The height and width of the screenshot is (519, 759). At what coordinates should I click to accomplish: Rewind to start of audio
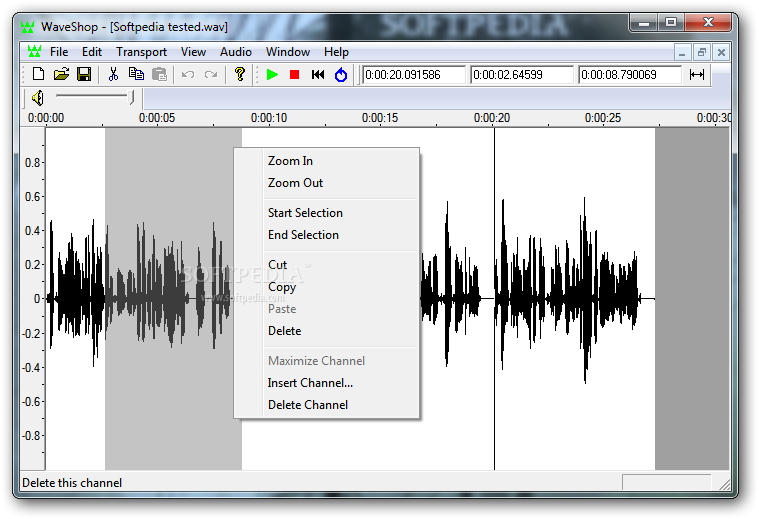tap(318, 75)
